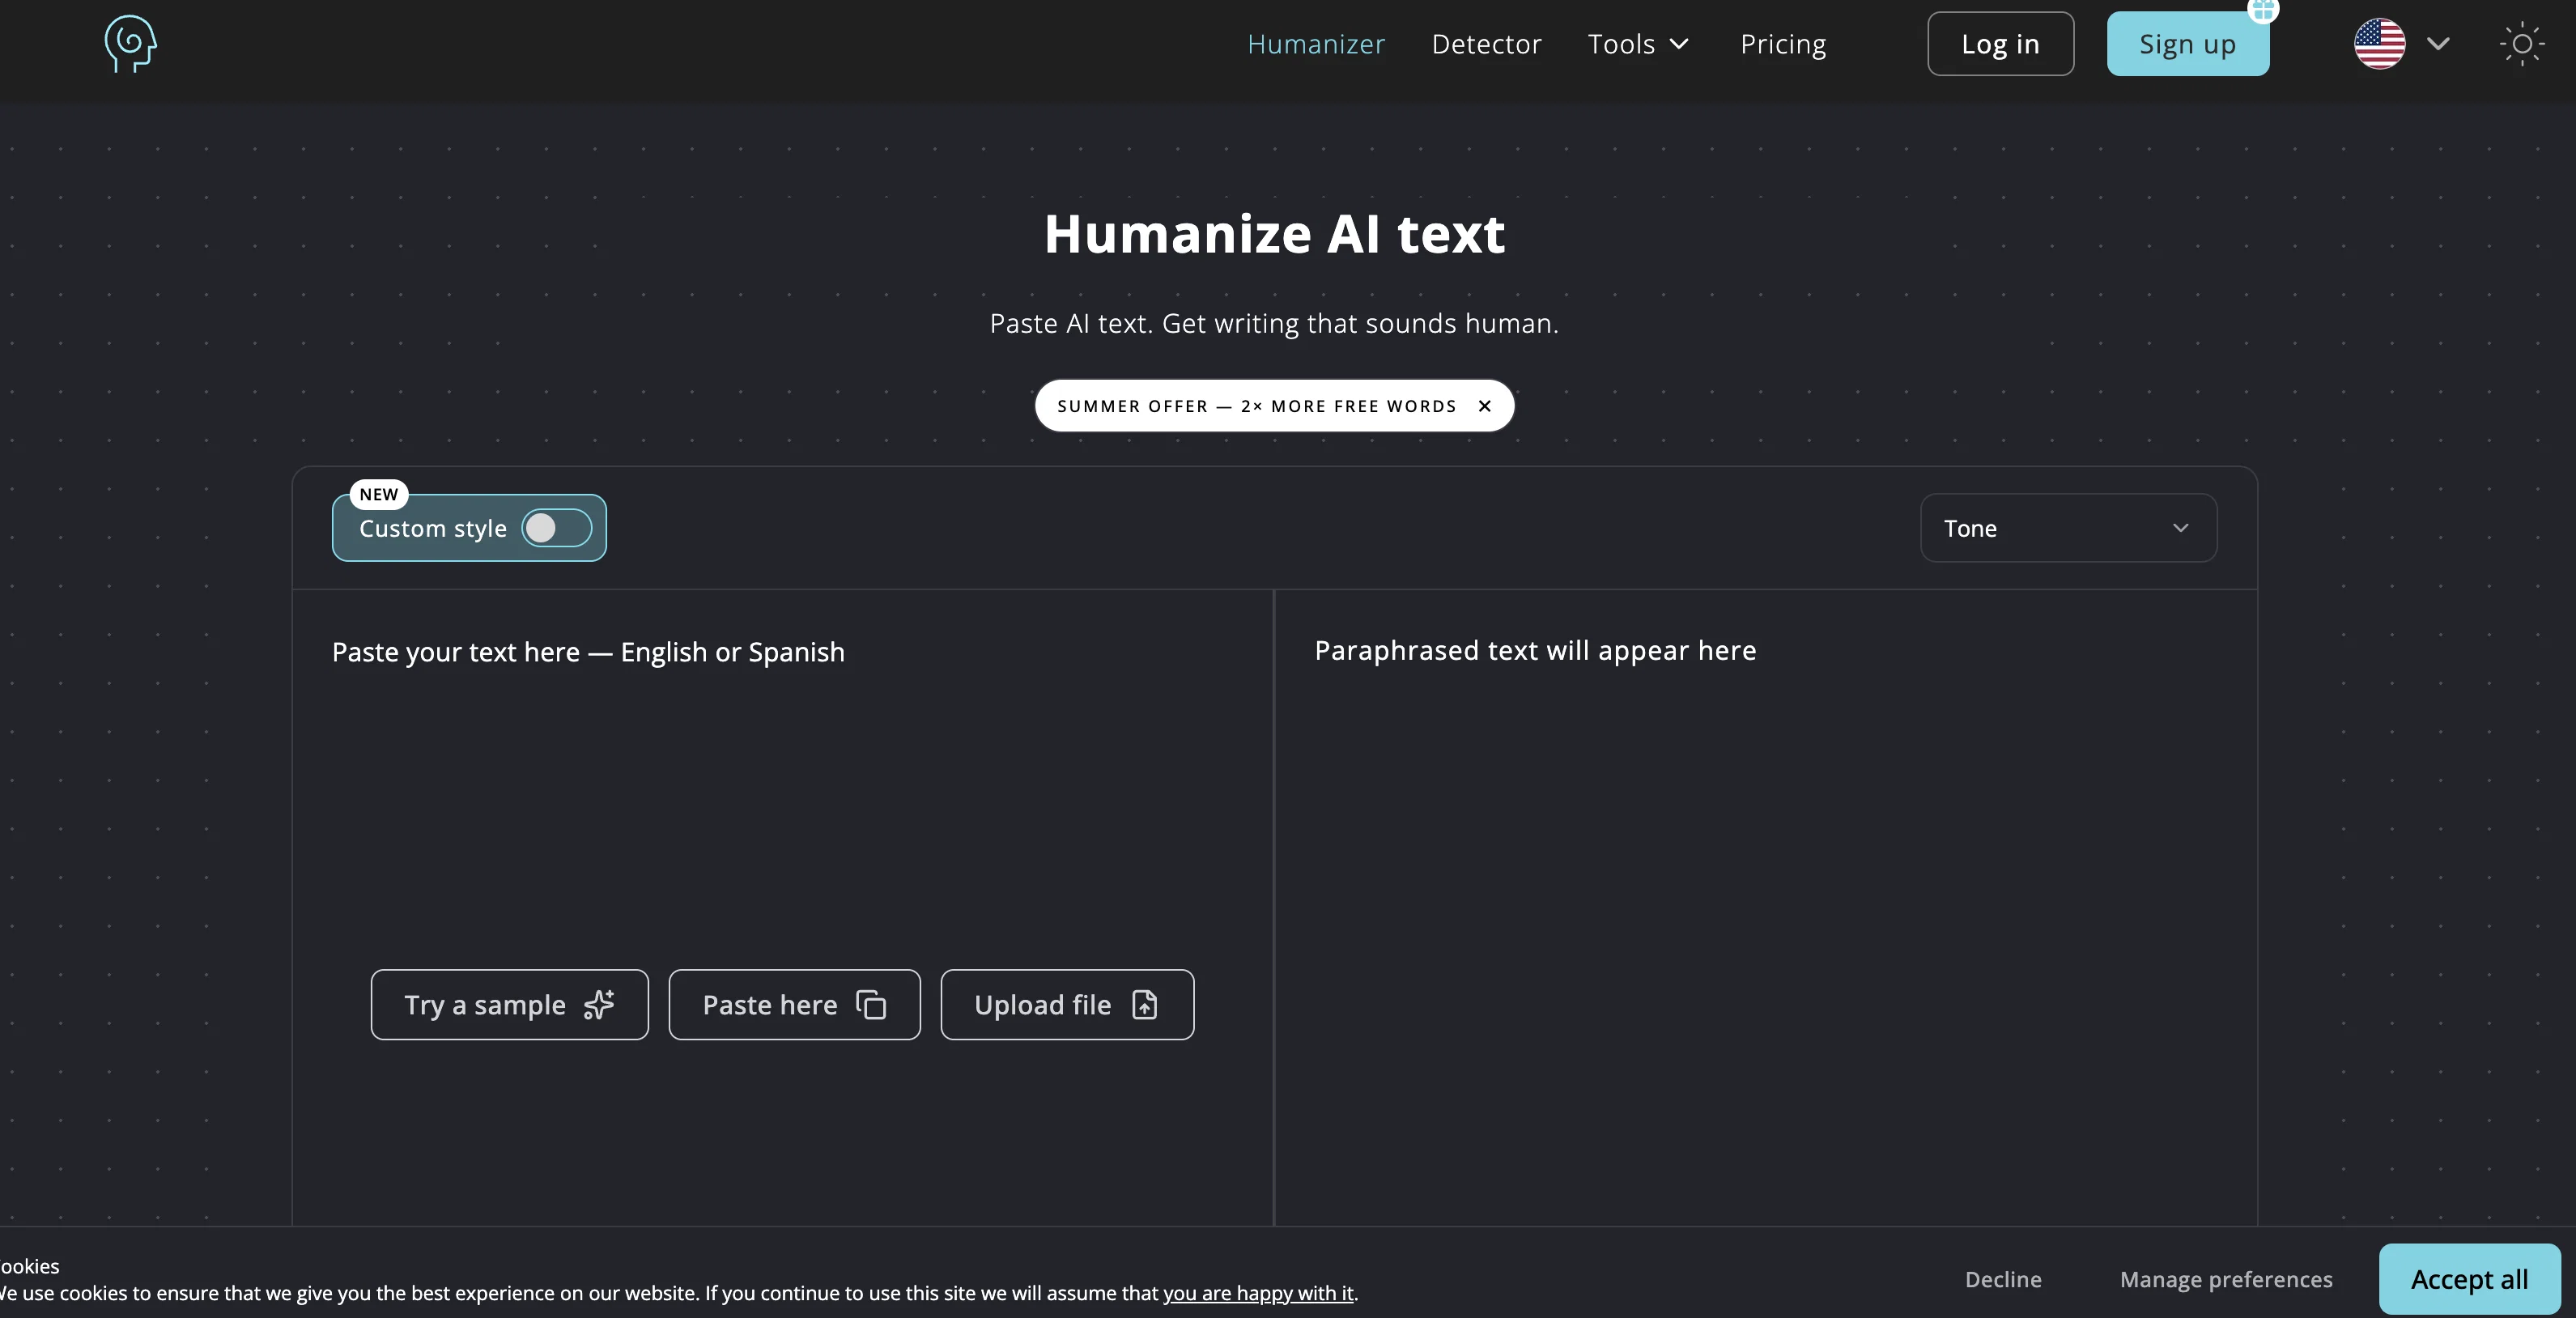Image resolution: width=2576 pixels, height=1318 pixels.
Task: Dismiss the Summer Offer banner
Action: 1484,406
